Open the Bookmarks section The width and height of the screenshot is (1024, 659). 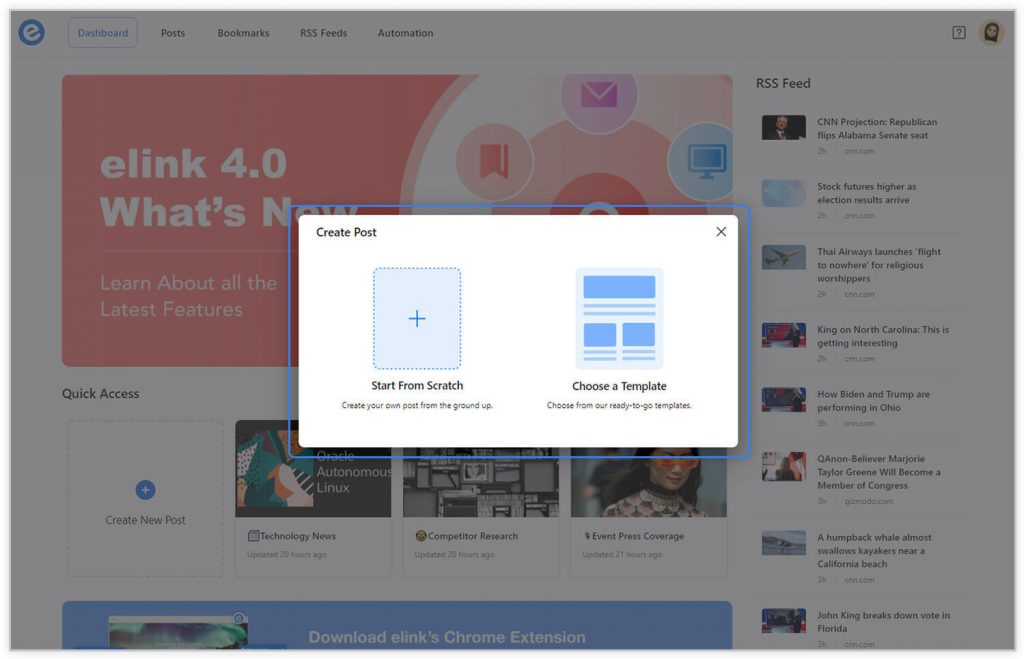point(242,32)
